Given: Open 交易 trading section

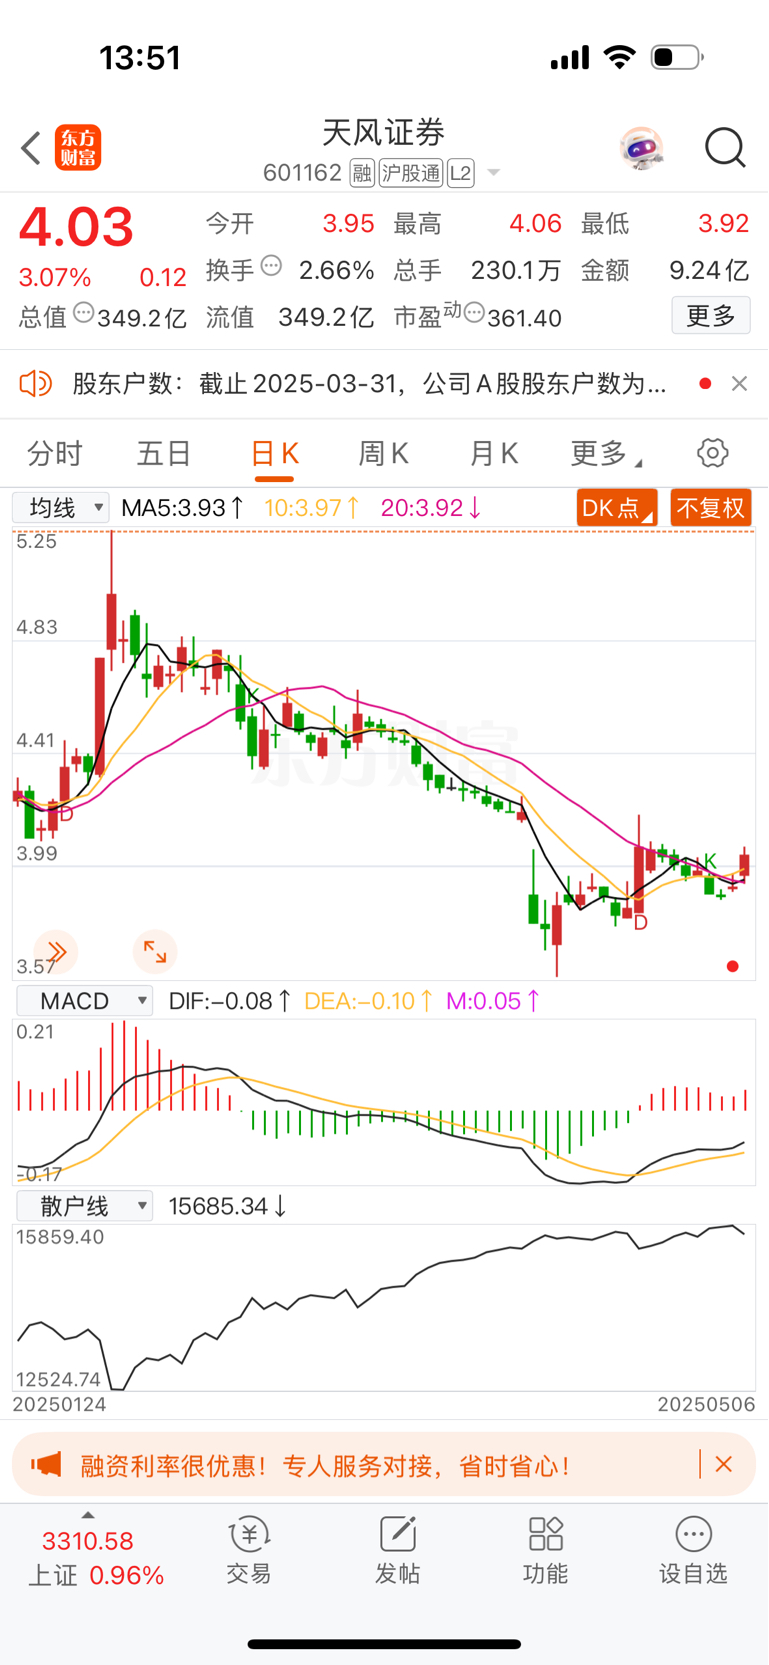Looking at the screenshot, I should point(249,1551).
